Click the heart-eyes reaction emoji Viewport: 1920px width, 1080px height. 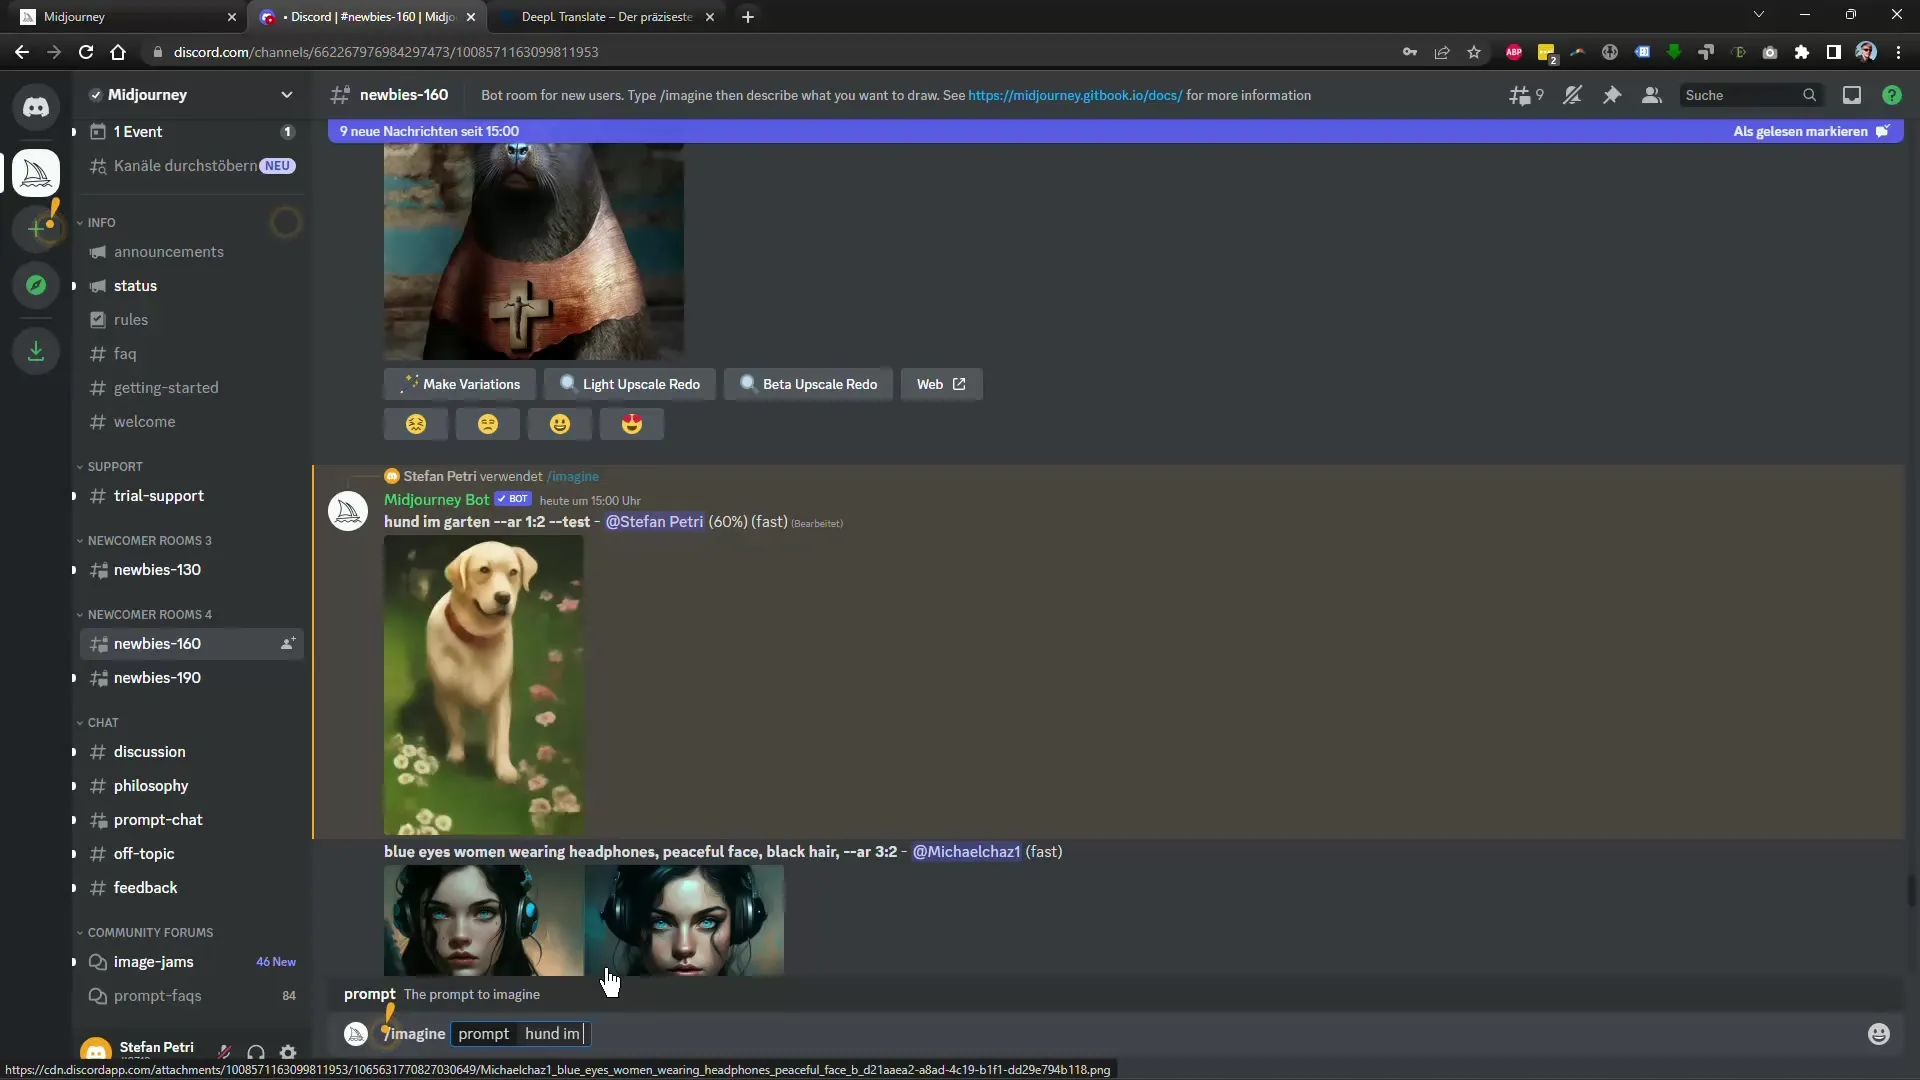(x=632, y=423)
